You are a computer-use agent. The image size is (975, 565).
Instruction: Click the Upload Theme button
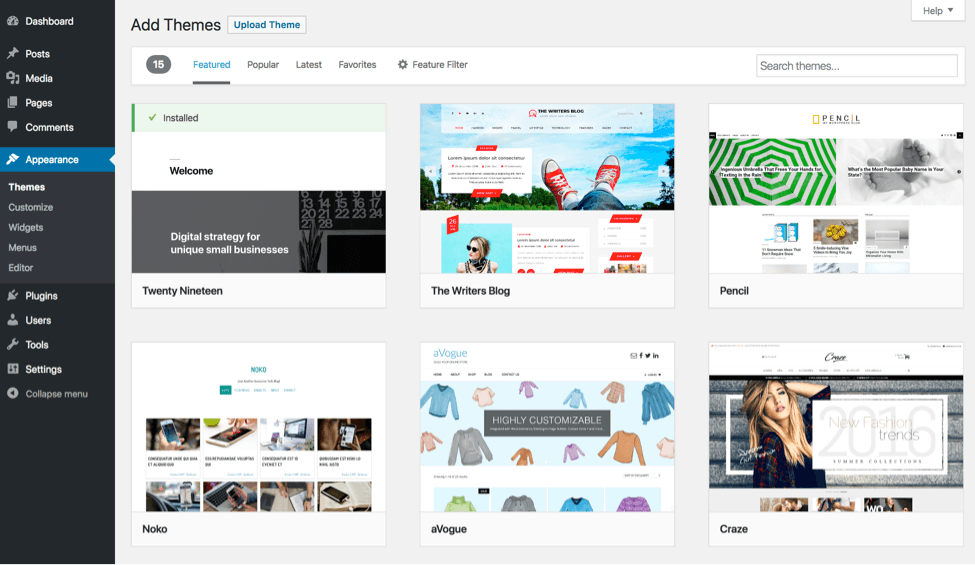click(x=267, y=25)
